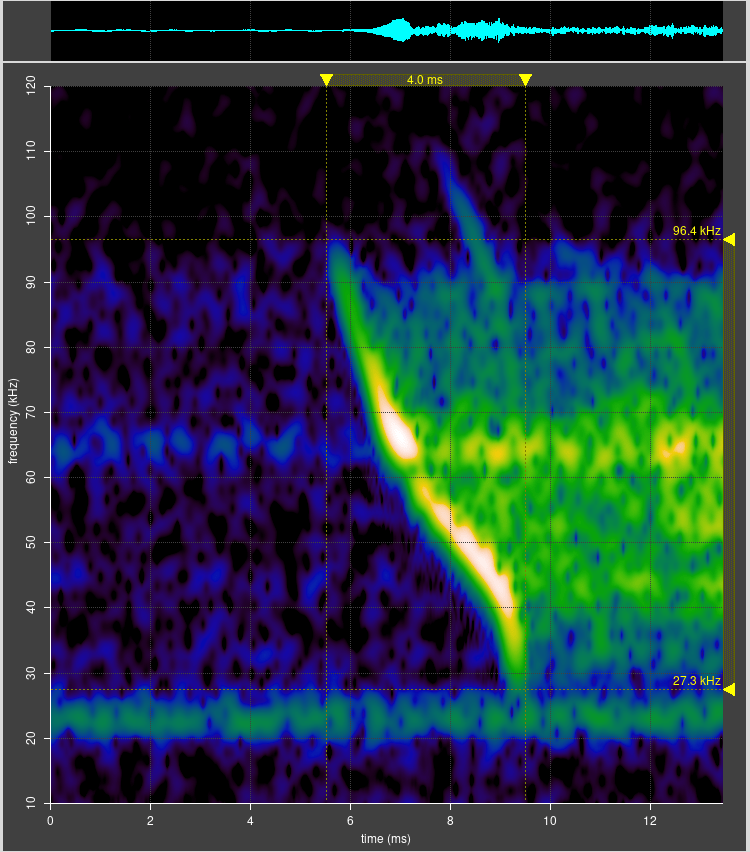The width and height of the screenshot is (750, 852).
Task: Click the time (ms) axis title
Action: tap(386, 838)
